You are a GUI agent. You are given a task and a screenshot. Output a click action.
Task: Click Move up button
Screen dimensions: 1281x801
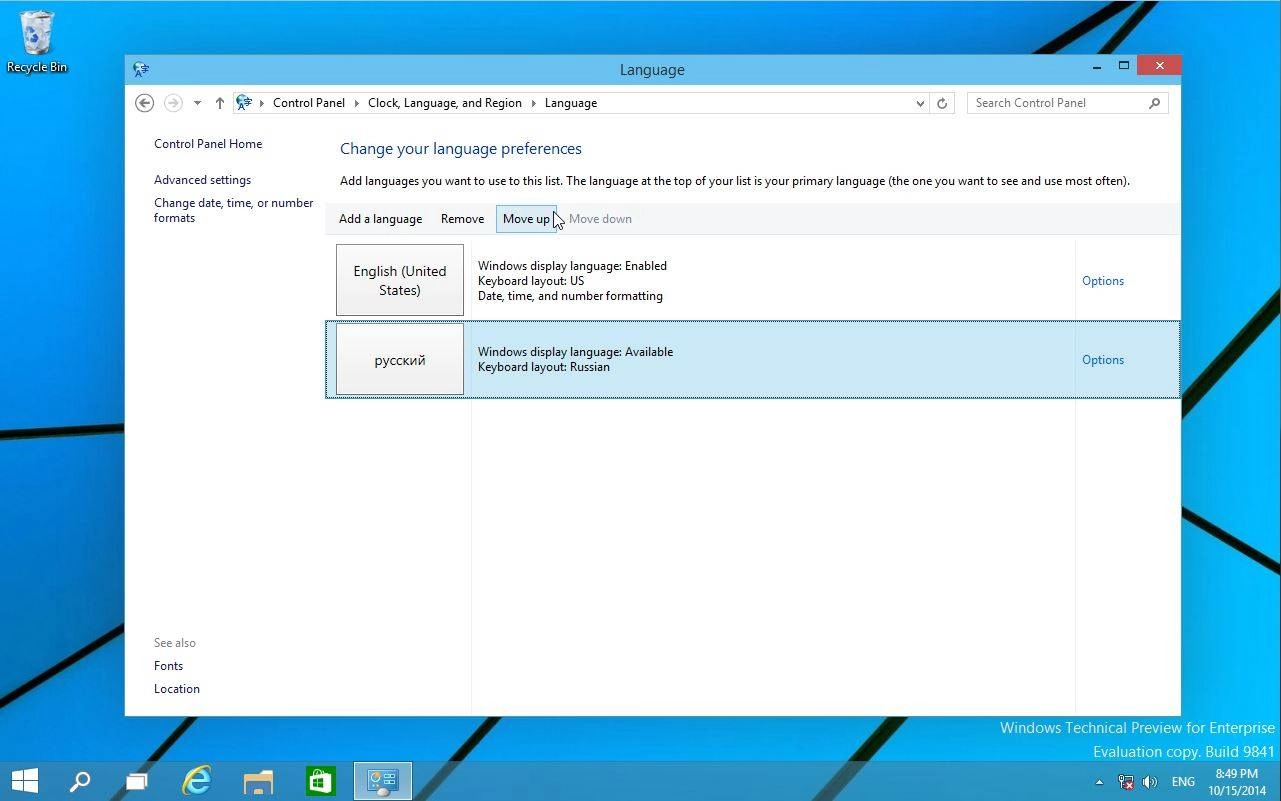pos(526,219)
